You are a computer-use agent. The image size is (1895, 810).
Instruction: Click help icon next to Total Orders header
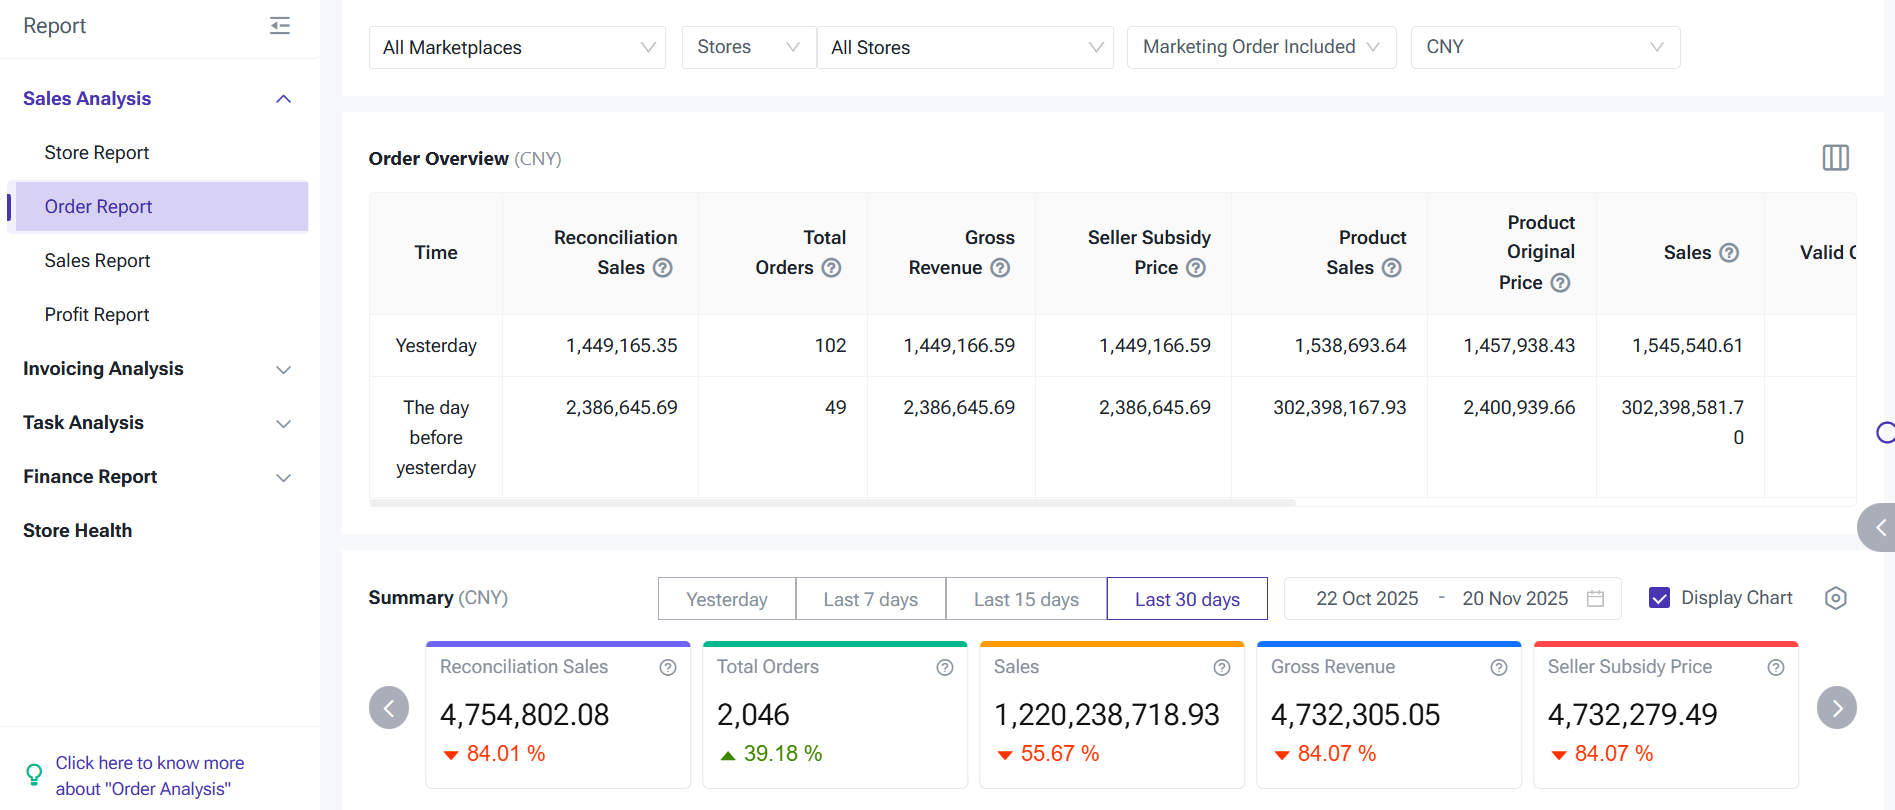pyautogui.click(x=831, y=268)
